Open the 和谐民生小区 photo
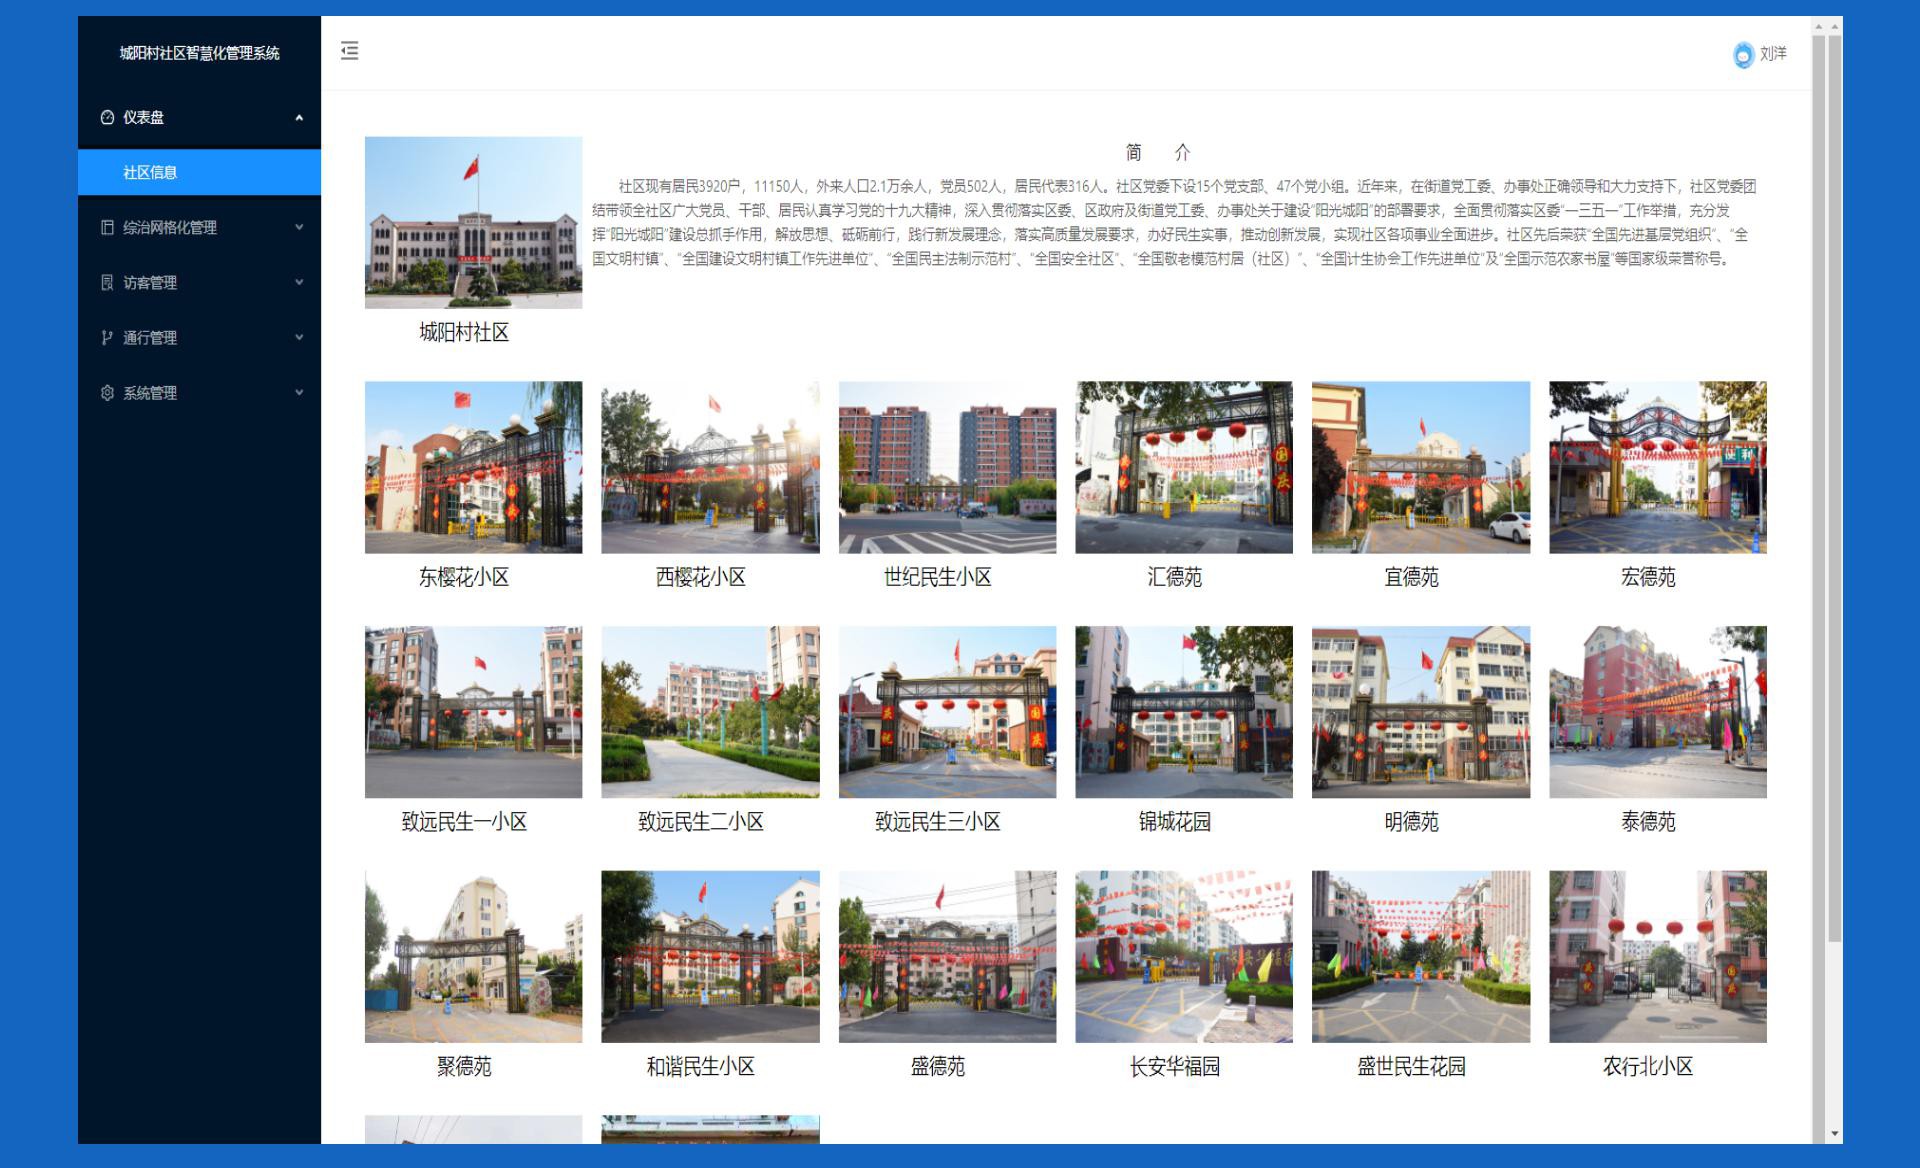Viewport: 1920px width, 1168px height. tap(710, 956)
